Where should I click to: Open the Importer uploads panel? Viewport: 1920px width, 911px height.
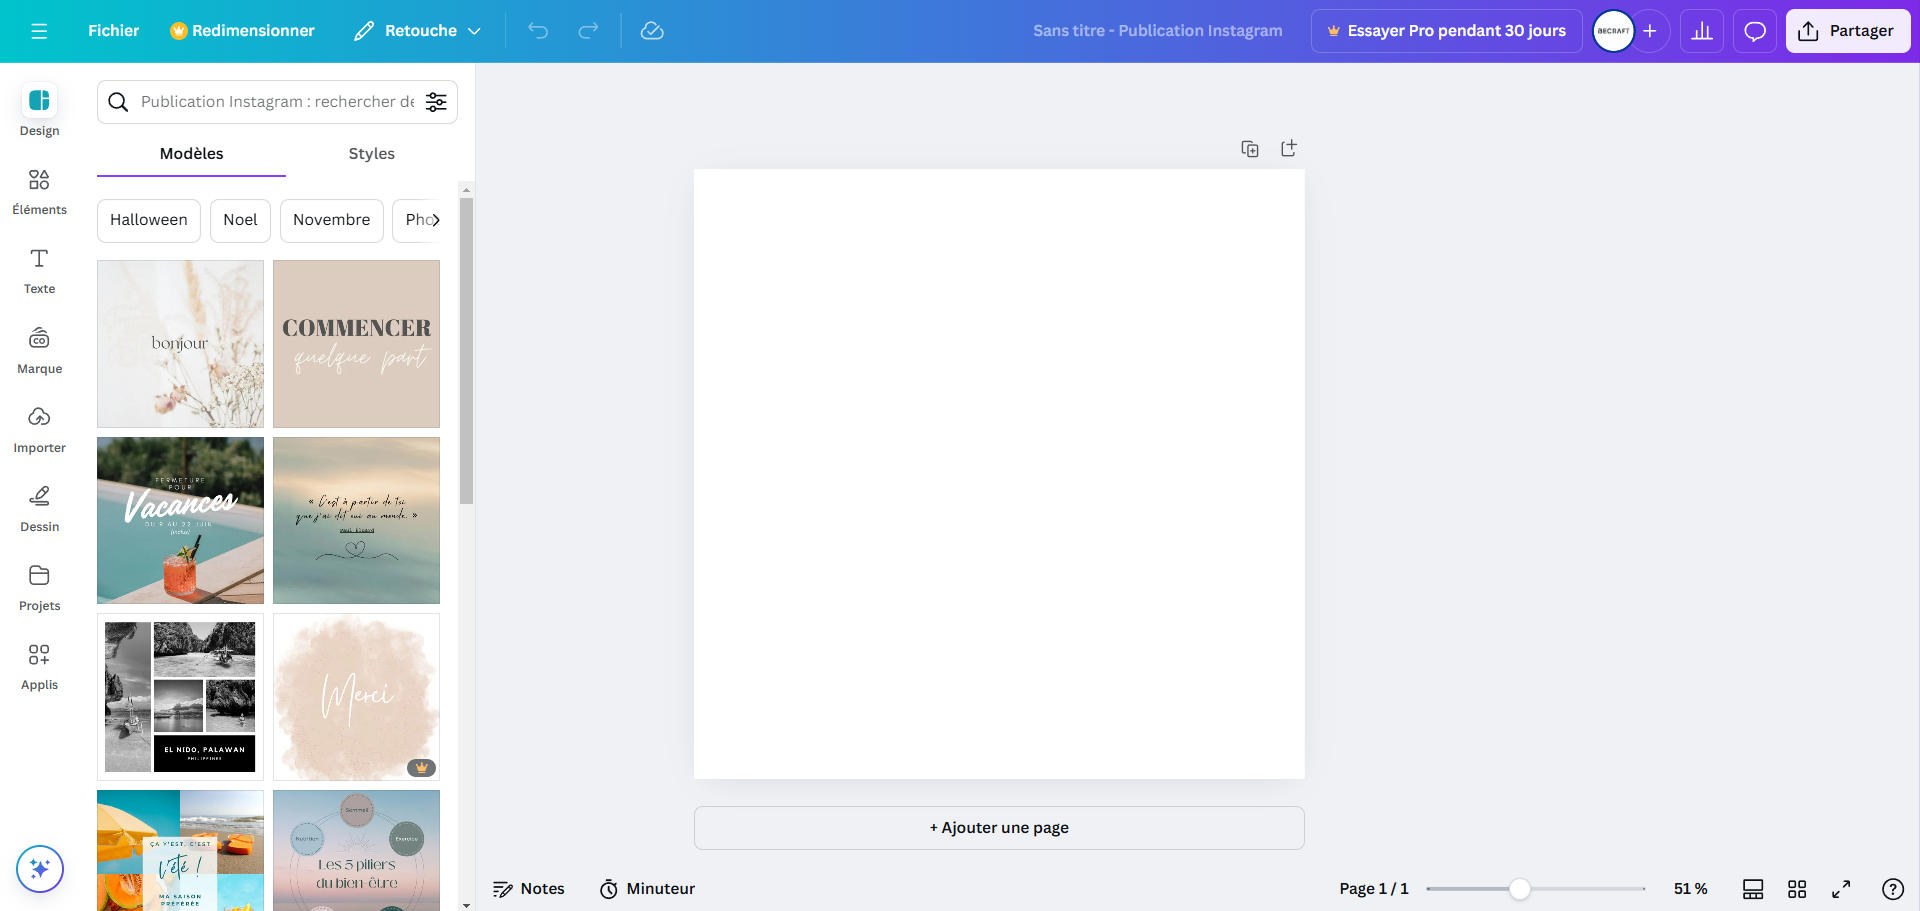tap(39, 429)
